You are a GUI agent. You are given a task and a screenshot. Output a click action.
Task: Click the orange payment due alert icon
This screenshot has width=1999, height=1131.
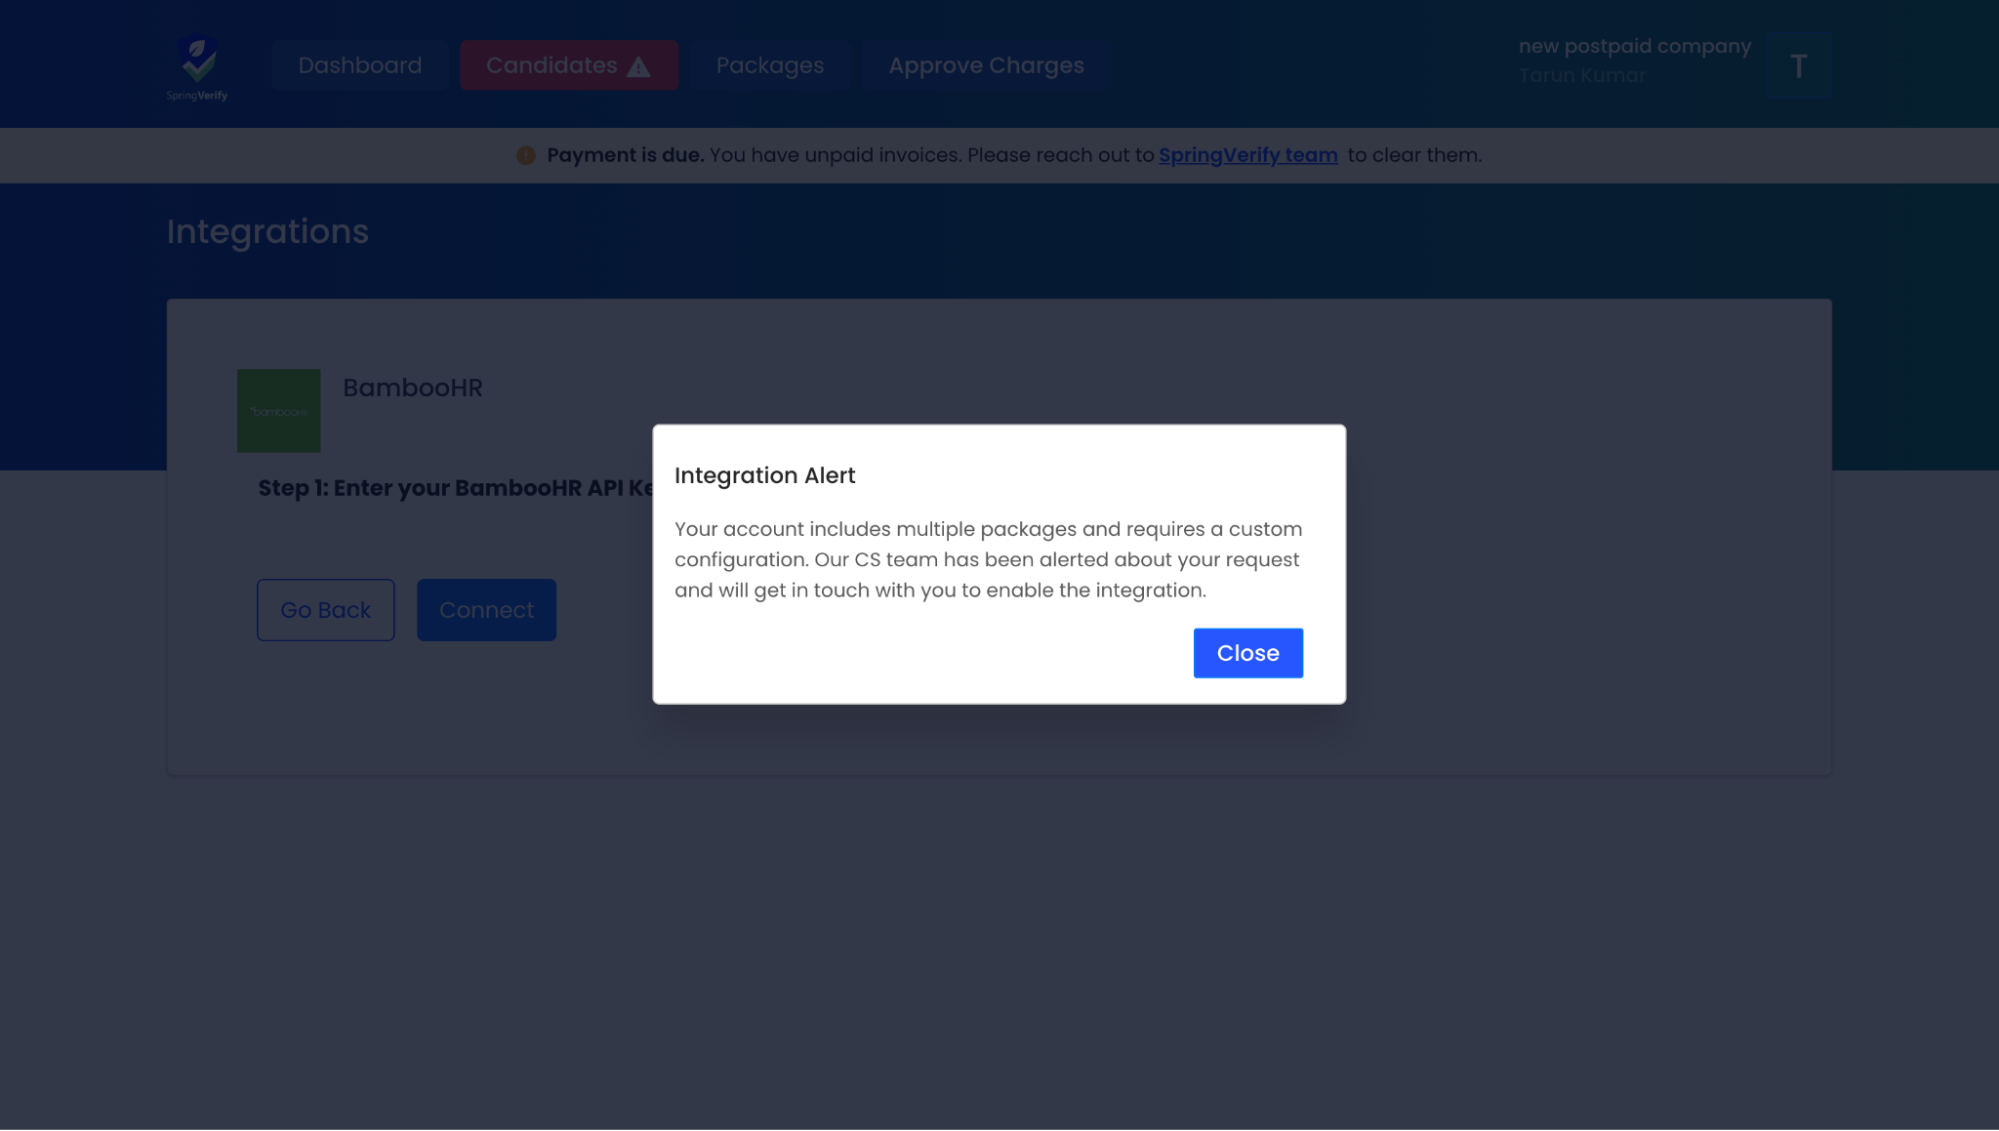tap(525, 155)
